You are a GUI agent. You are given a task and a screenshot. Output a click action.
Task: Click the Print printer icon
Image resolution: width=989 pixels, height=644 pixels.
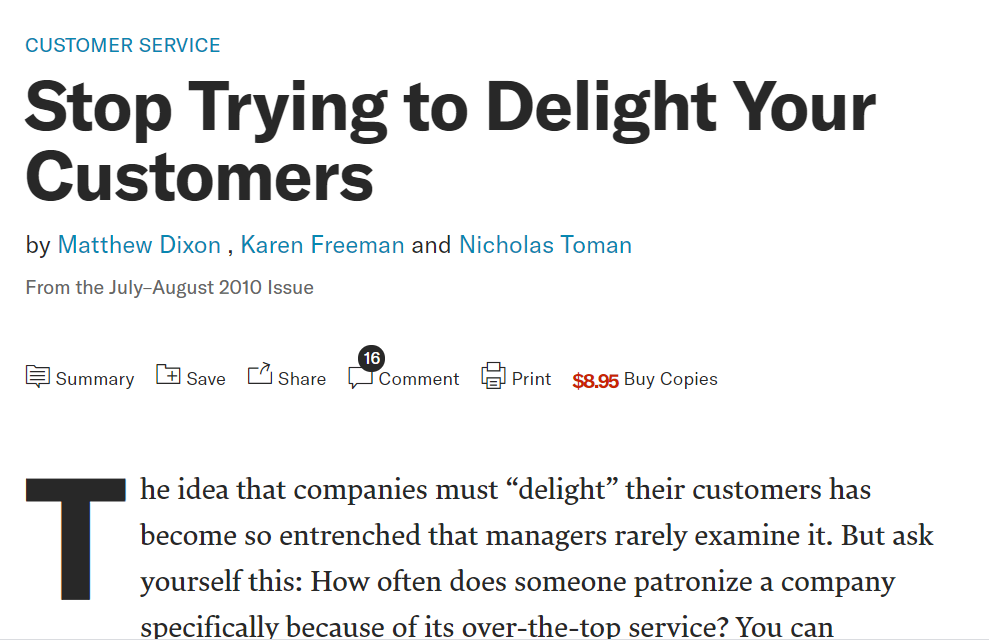pyautogui.click(x=493, y=376)
